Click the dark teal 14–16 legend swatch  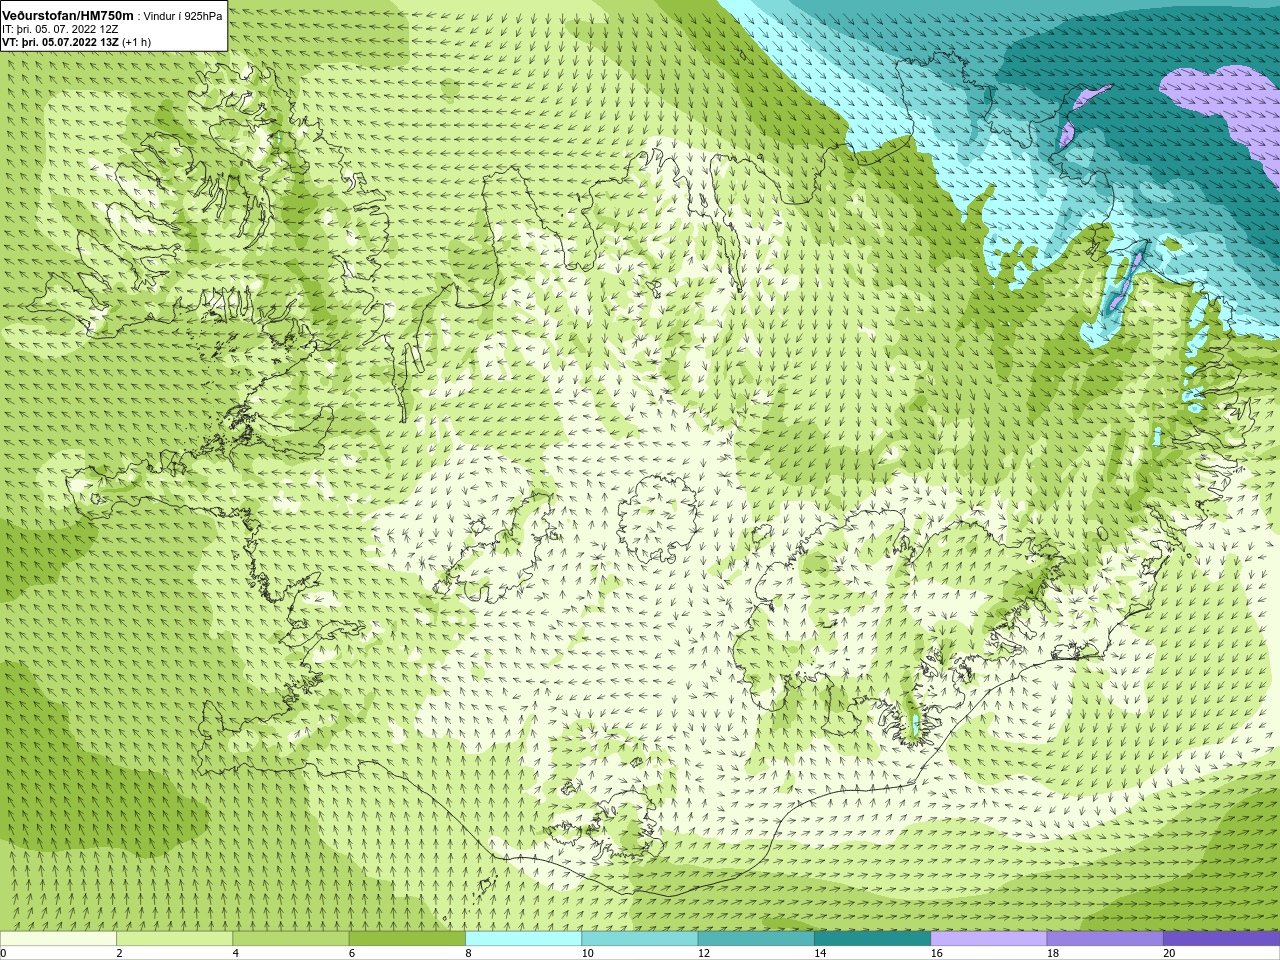pos(872,939)
